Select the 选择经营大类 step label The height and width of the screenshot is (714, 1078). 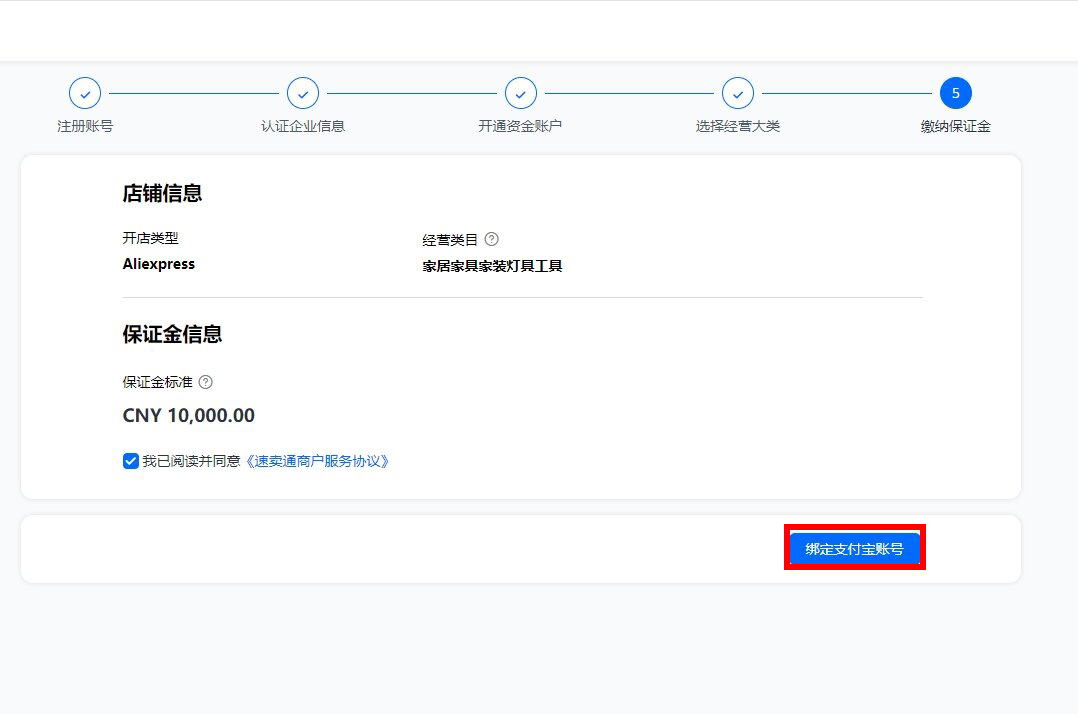(x=738, y=126)
